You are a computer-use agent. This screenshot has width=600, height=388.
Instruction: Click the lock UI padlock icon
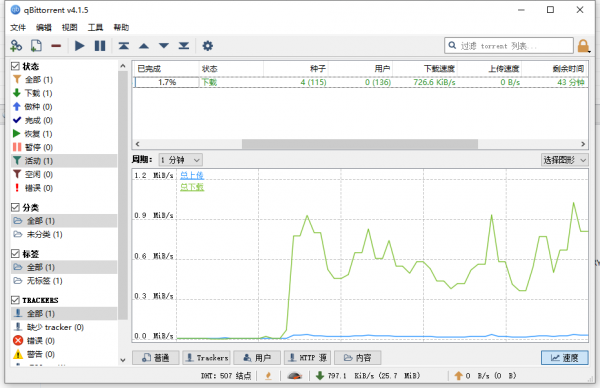pyautogui.click(x=583, y=46)
